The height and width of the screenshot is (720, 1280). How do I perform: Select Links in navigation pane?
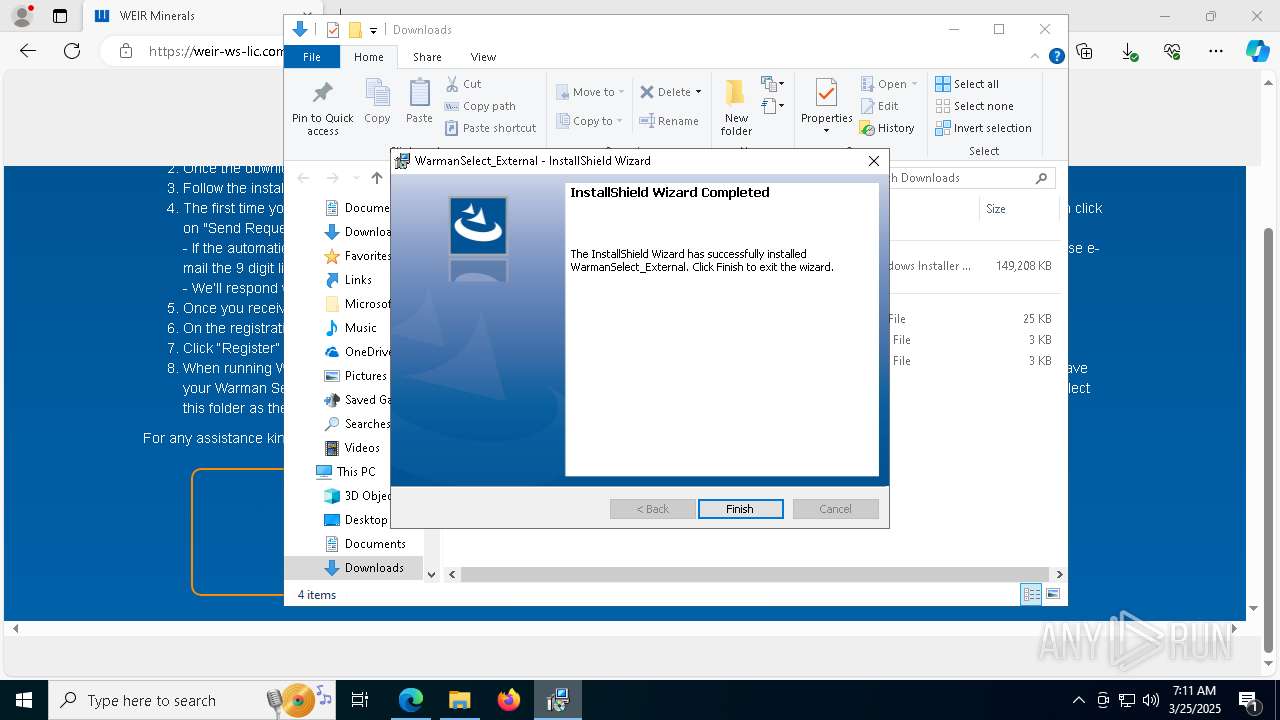358,280
